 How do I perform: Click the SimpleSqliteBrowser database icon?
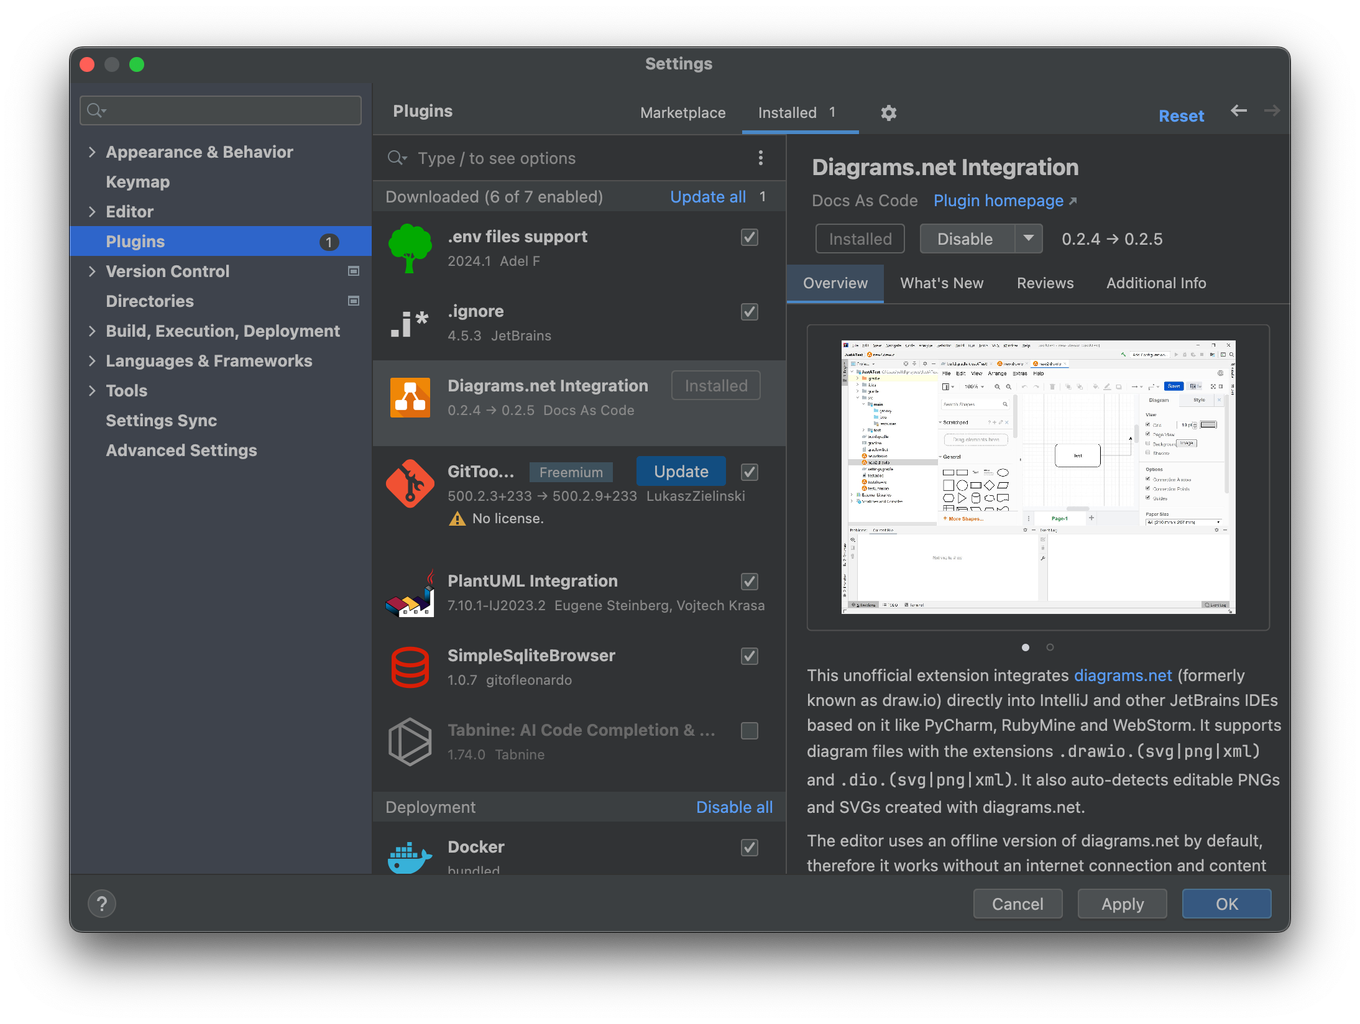[x=410, y=667]
